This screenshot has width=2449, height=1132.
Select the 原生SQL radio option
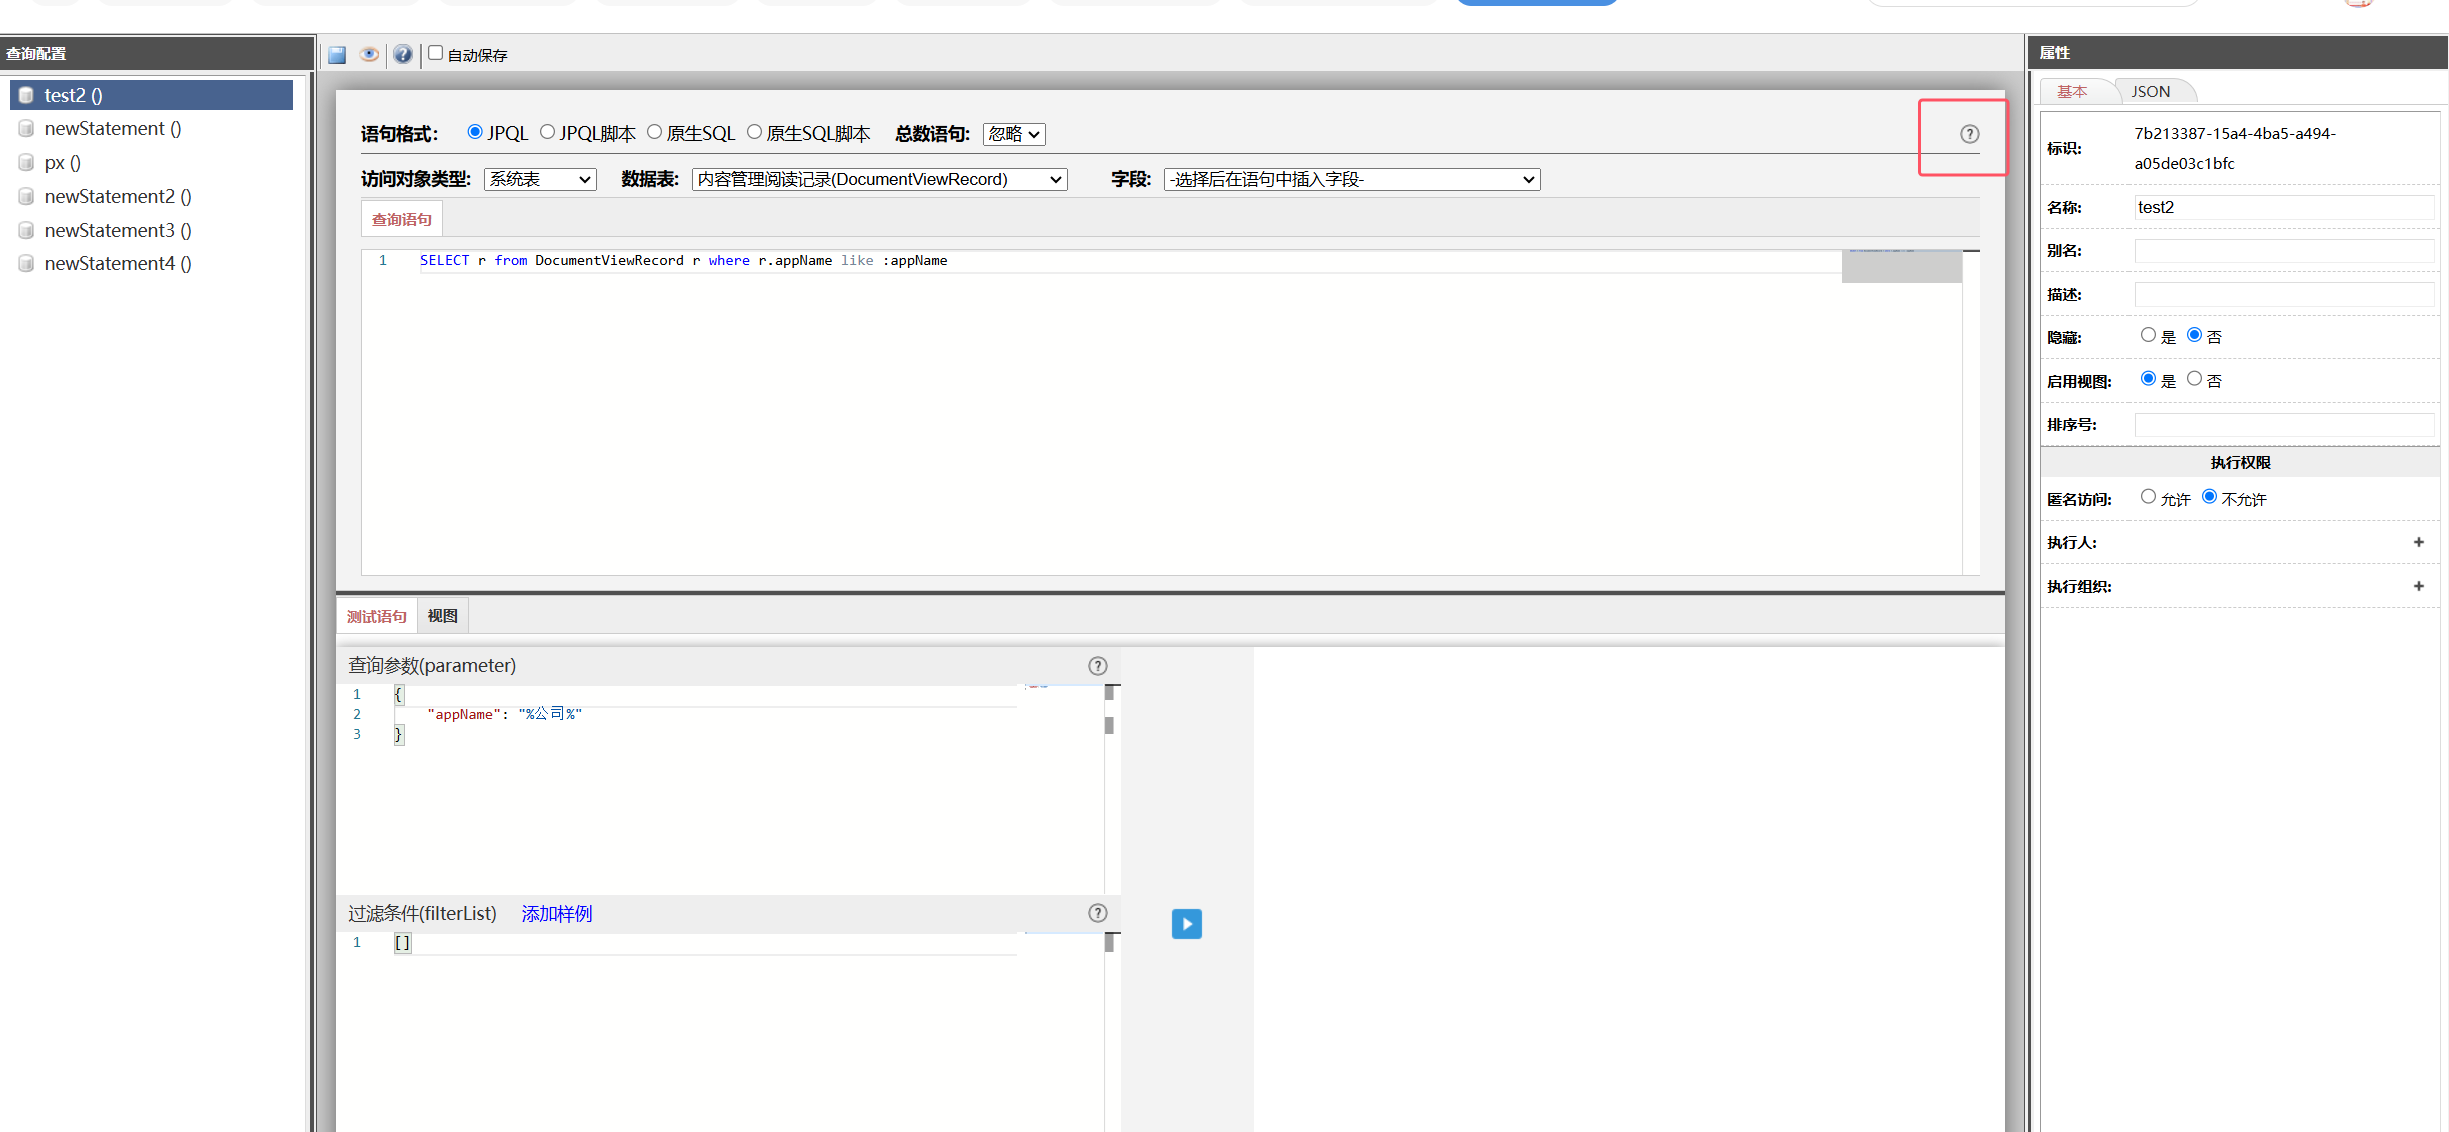click(x=655, y=132)
